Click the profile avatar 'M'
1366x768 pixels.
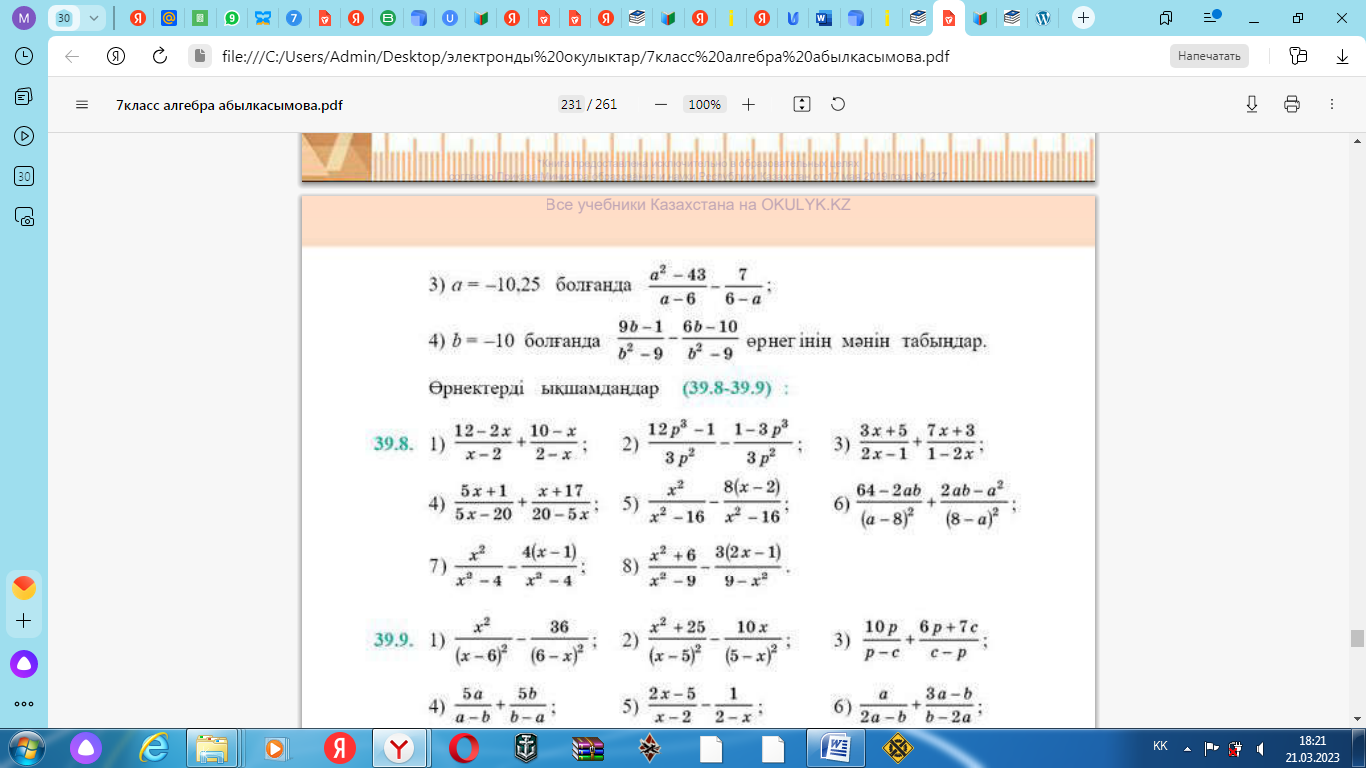click(24, 18)
